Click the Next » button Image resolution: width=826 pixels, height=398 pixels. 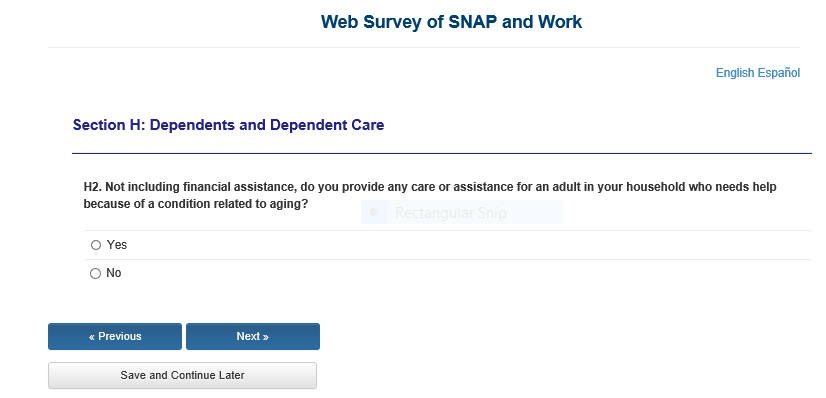pyautogui.click(x=253, y=336)
